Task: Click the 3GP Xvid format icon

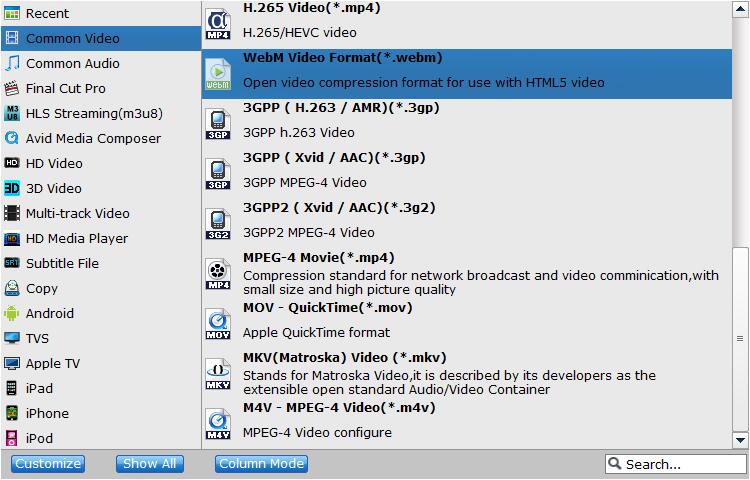Action: 218,175
